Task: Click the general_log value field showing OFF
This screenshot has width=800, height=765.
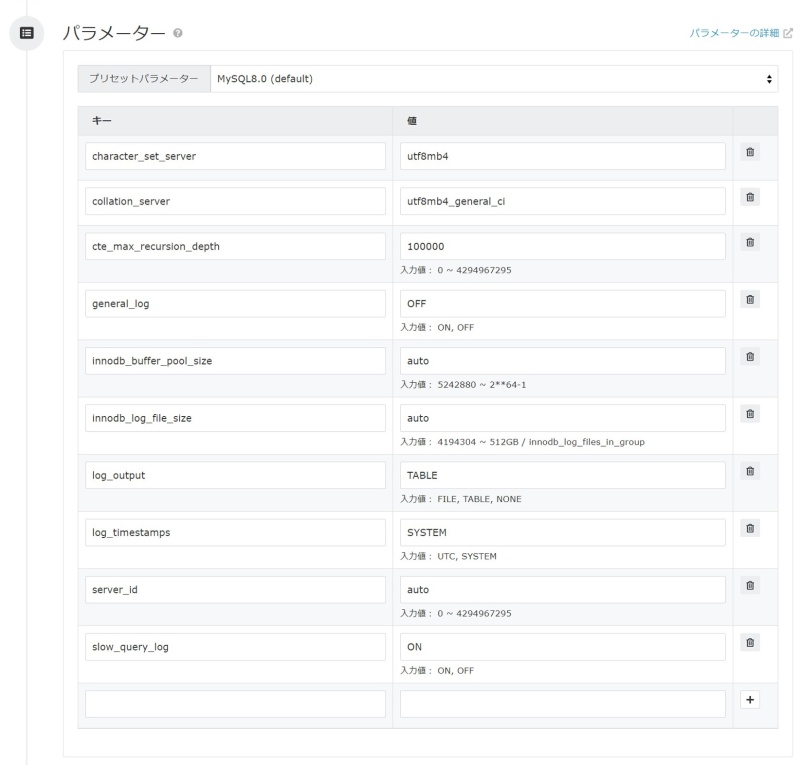Action: [x=562, y=303]
